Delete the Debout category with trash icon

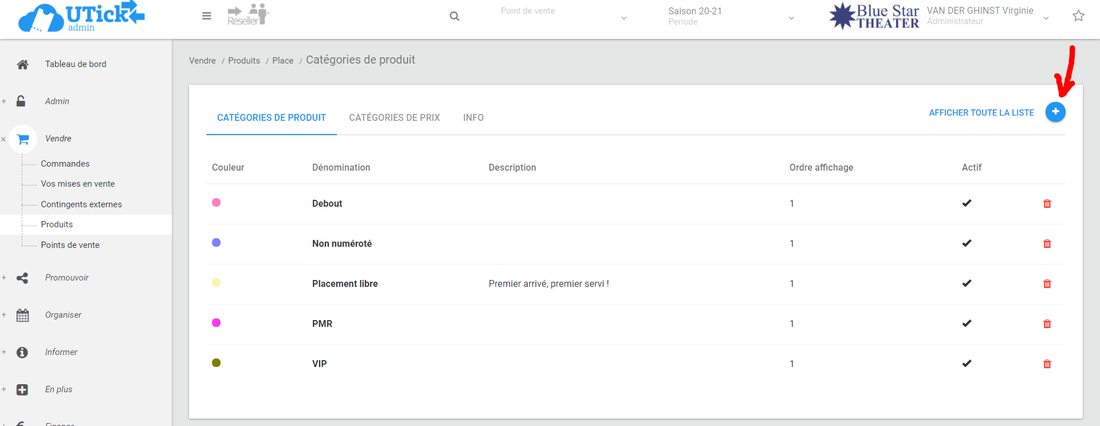[1047, 204]
